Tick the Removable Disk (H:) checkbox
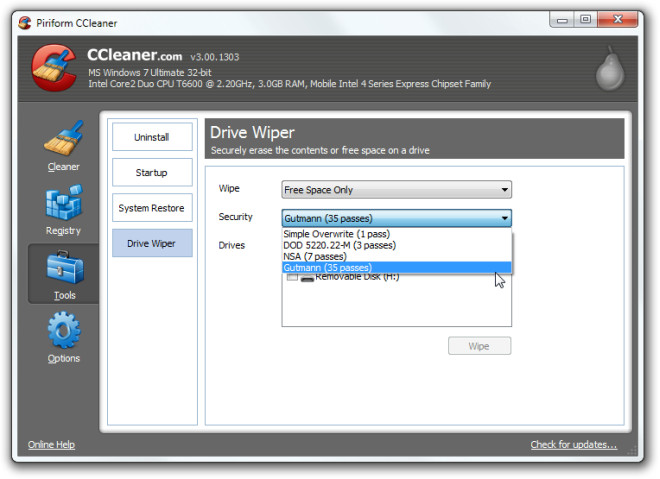The width and height of the screenshot is (660, 479). point(292,277)
